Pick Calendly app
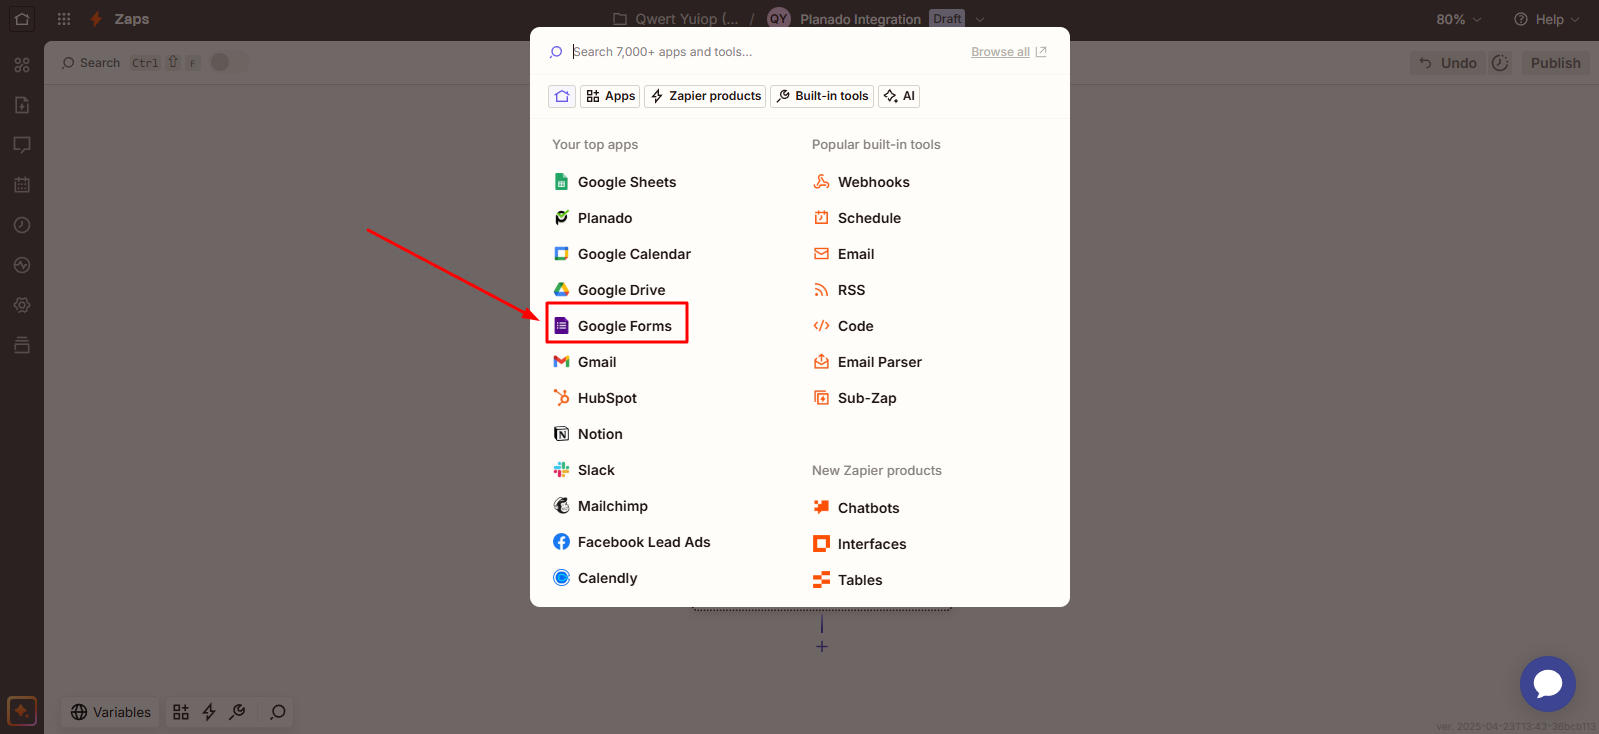Viewport: 1599px width, 734px height. point(595,578)
